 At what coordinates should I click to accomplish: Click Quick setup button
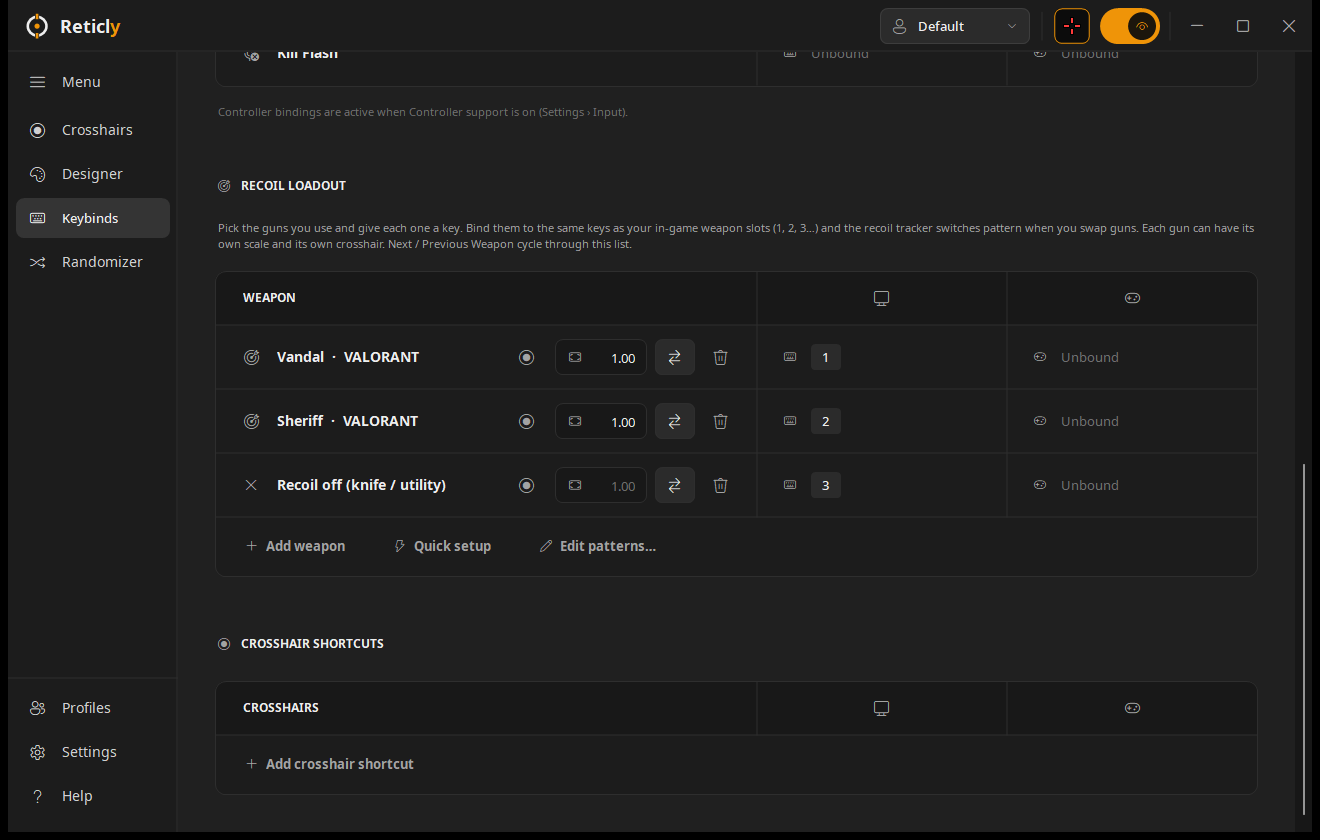coord(443,546)
